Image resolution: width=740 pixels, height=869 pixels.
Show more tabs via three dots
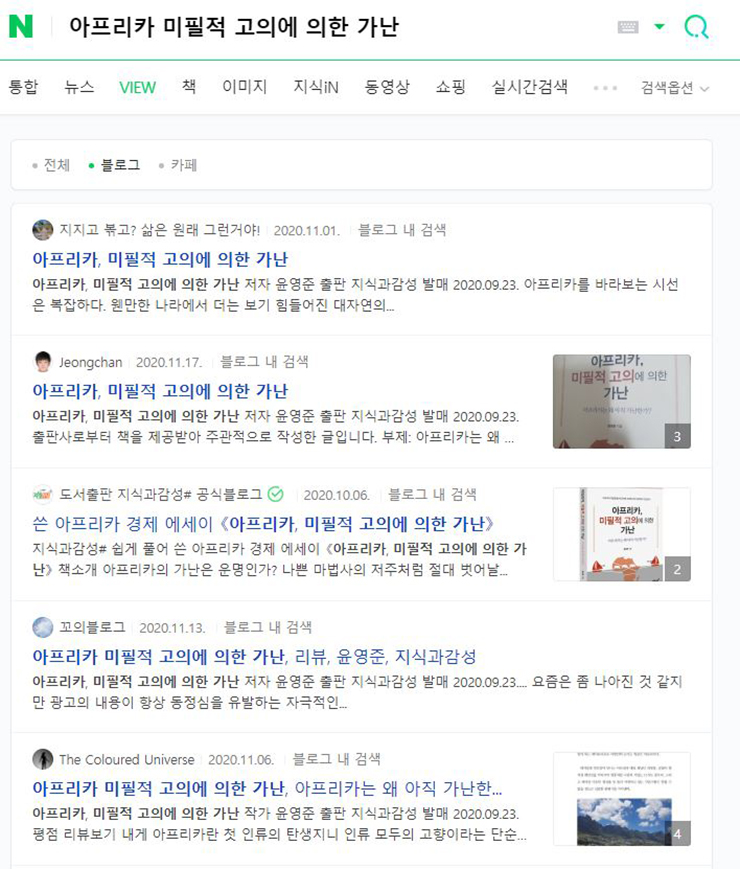[x=605, y=88]
